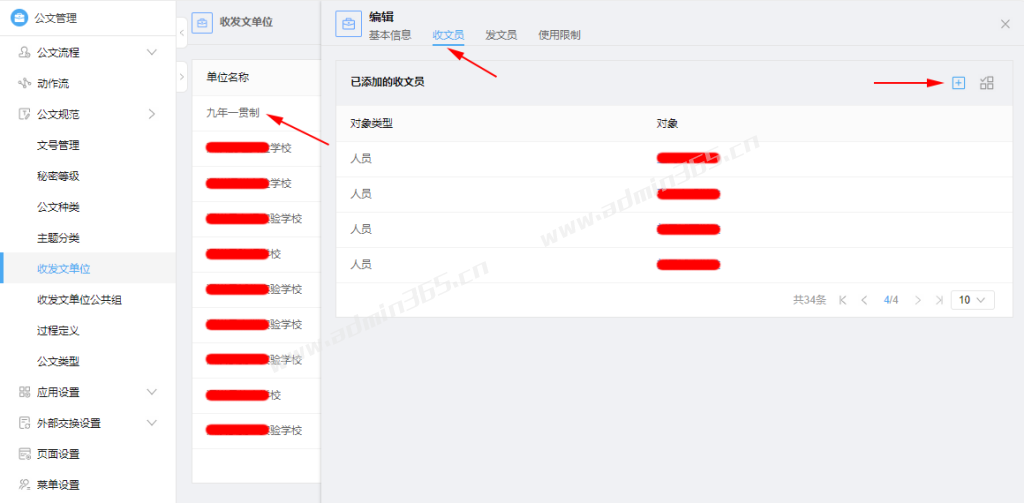Viewport: 1024px width, 503px height.
Task: Open 文号管理 in the sidebar
Action: pos(58,145)
